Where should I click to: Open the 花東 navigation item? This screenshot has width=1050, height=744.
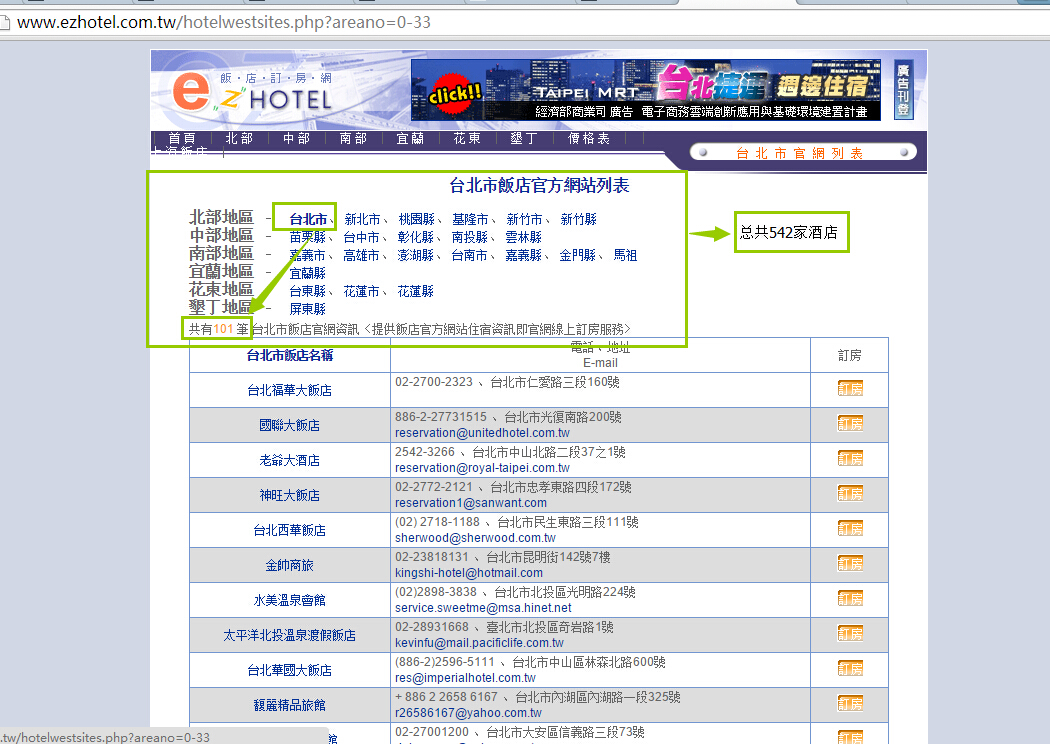coord(467,138)
